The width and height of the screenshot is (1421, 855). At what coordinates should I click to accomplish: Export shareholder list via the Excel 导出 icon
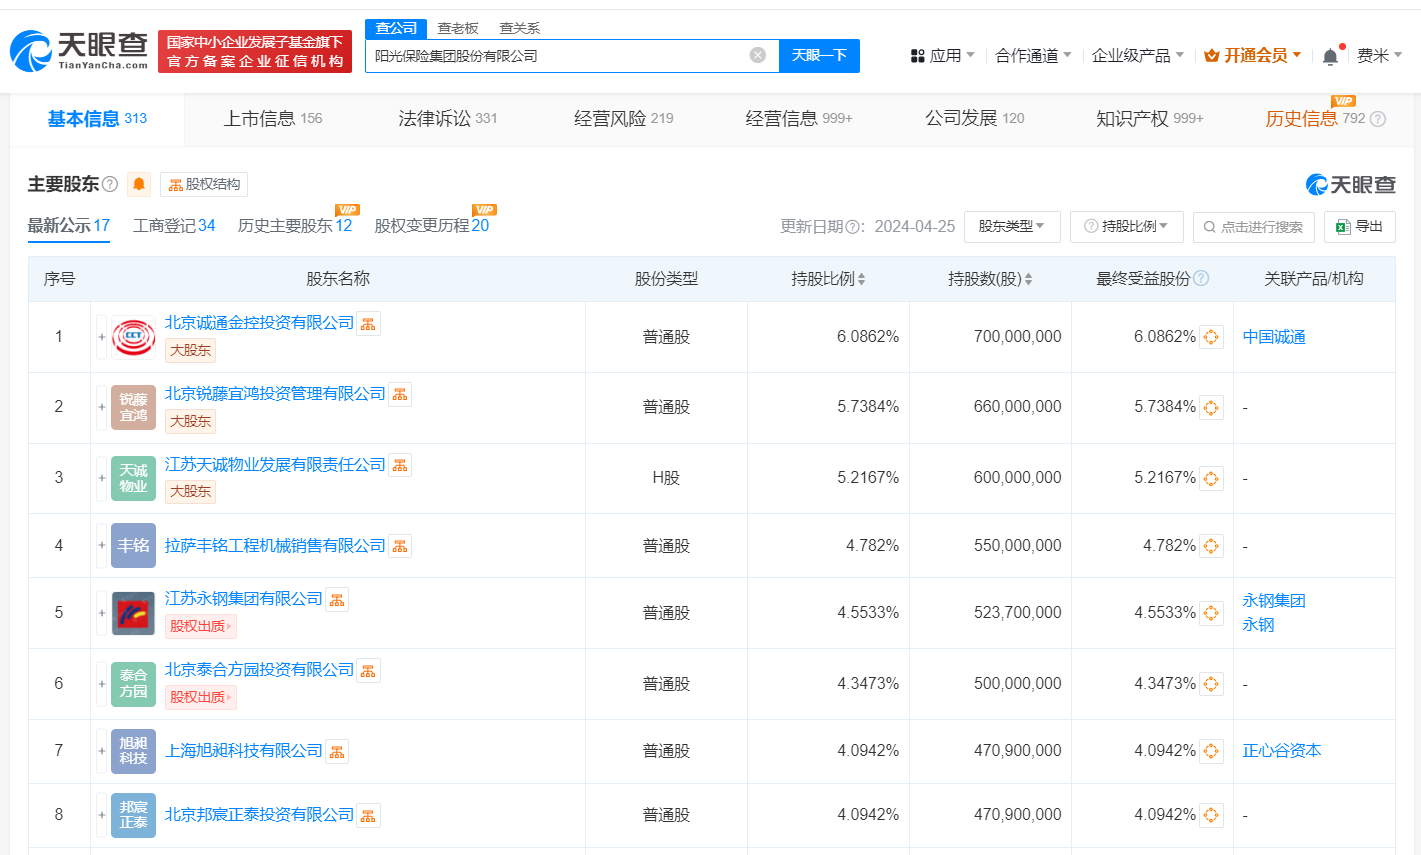point(1360,227)
